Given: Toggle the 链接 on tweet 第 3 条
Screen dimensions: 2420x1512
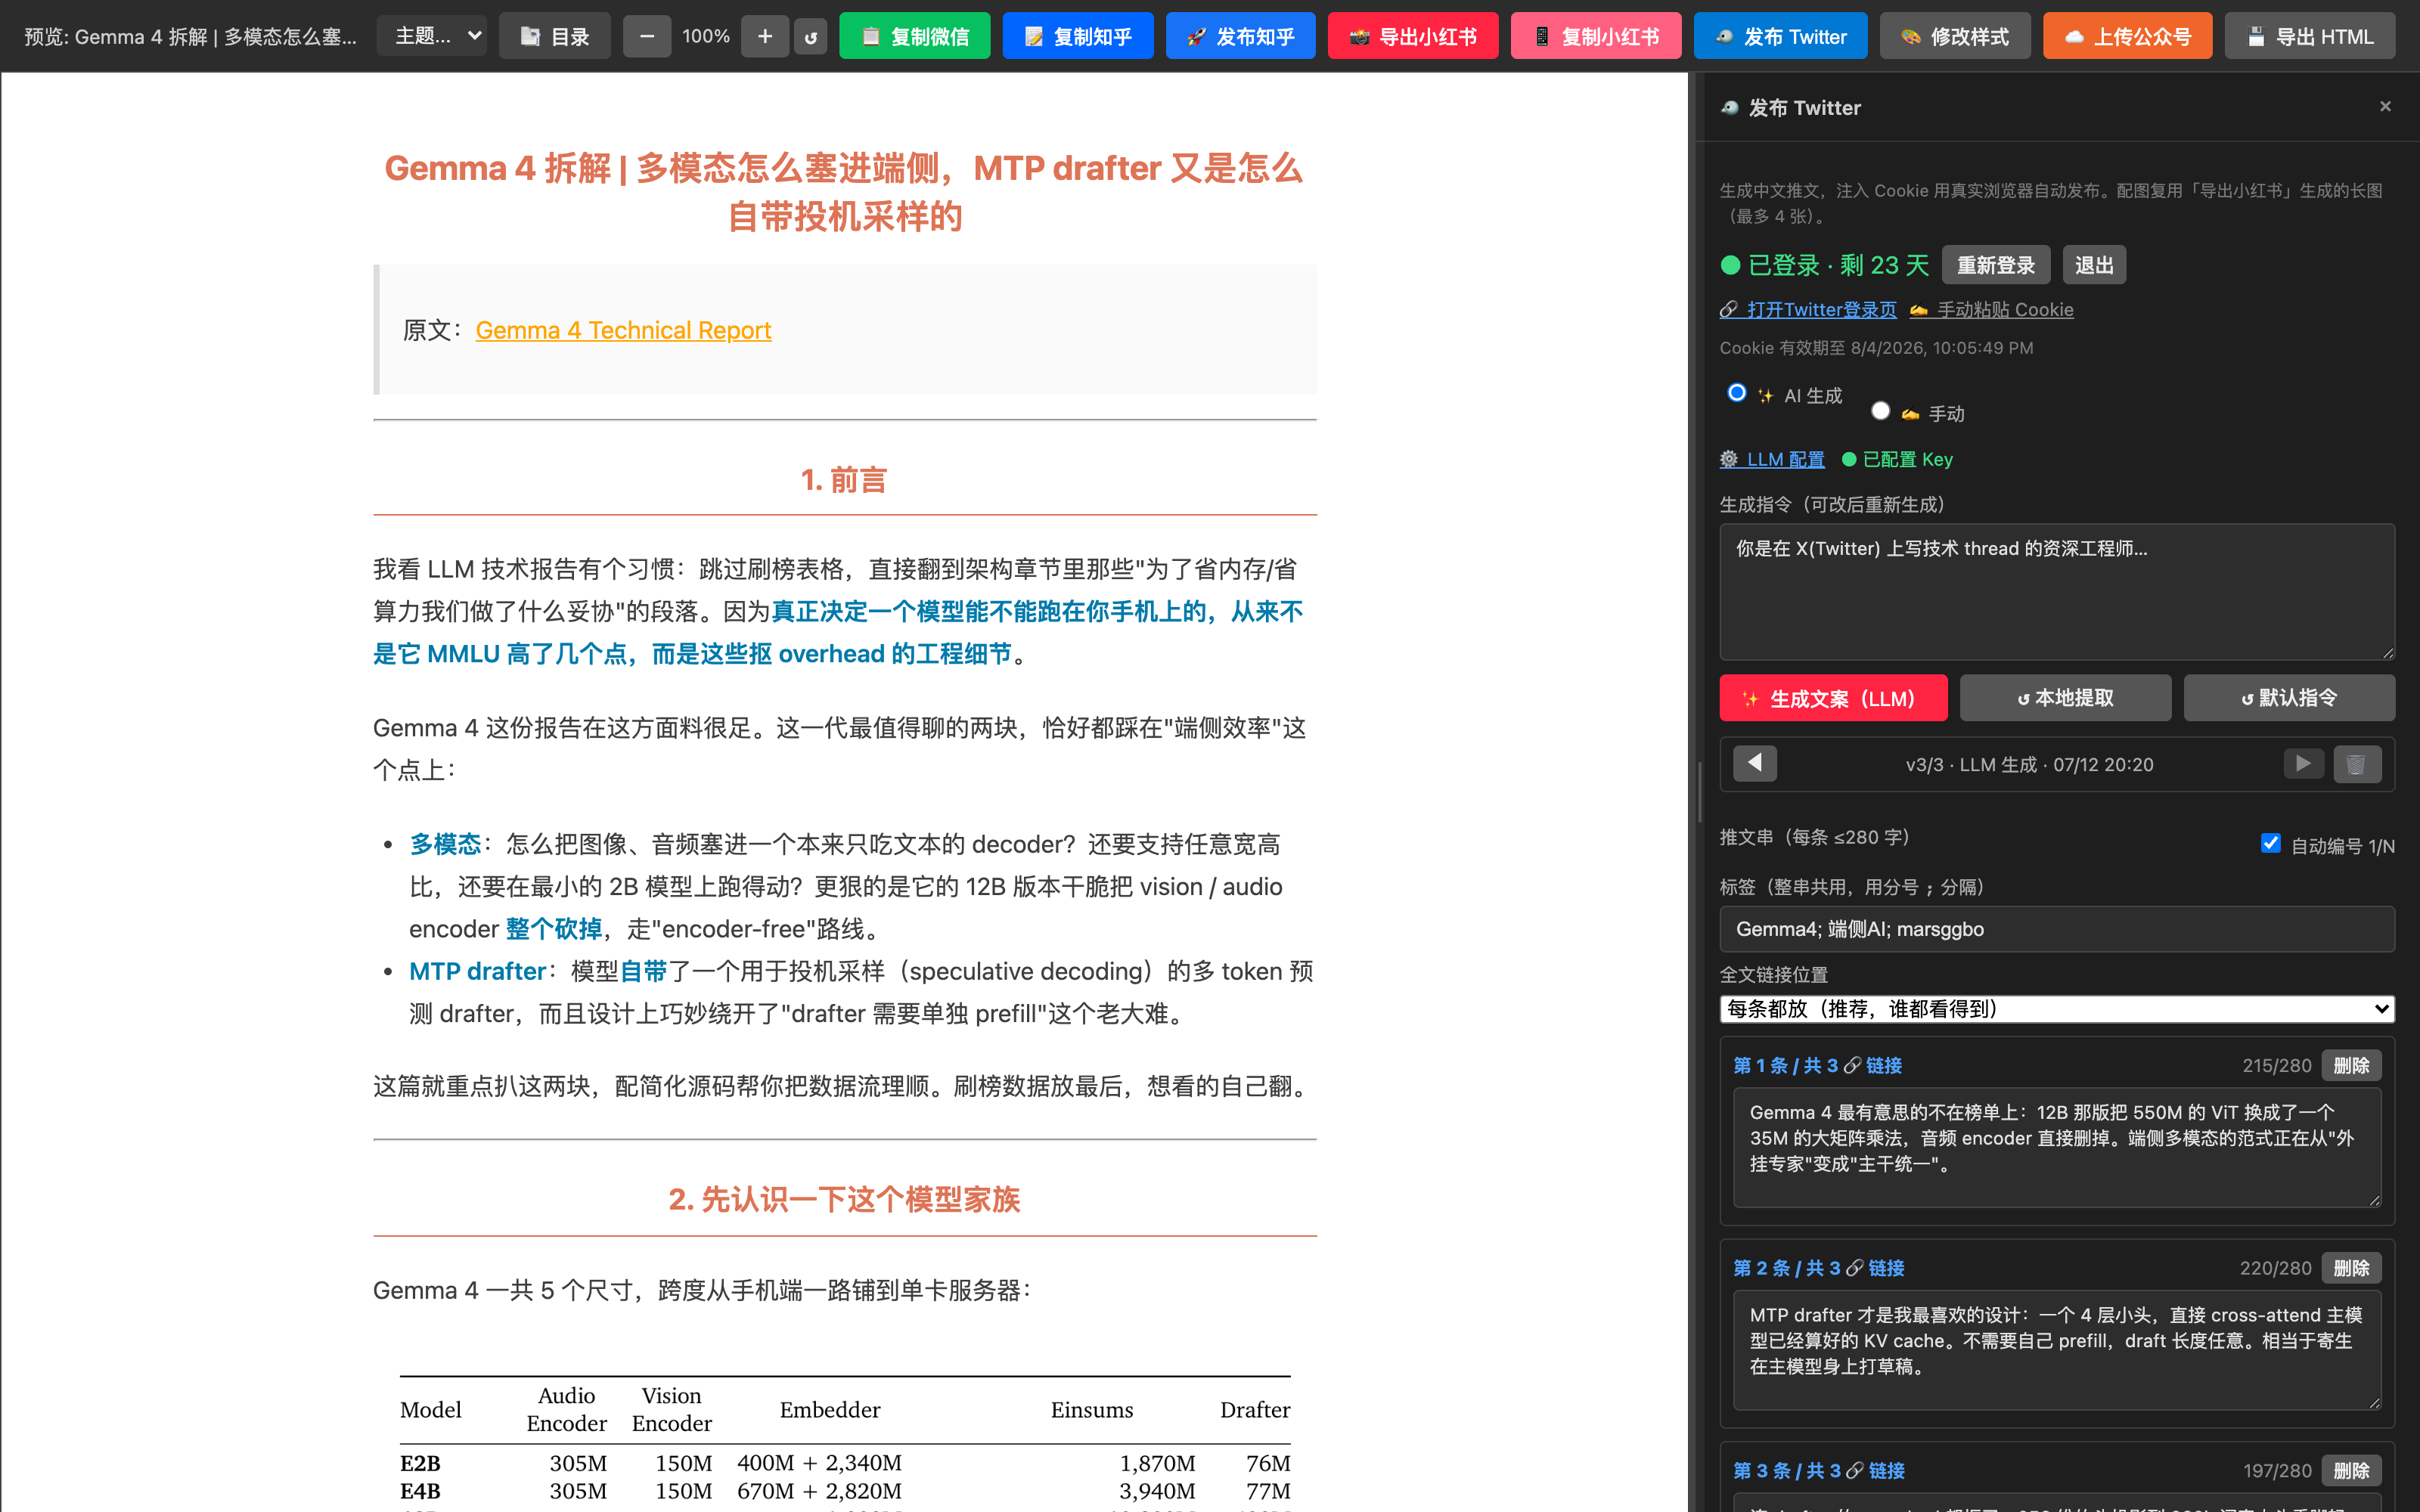Looking at the screenshot, I should pos(1875,1472).
